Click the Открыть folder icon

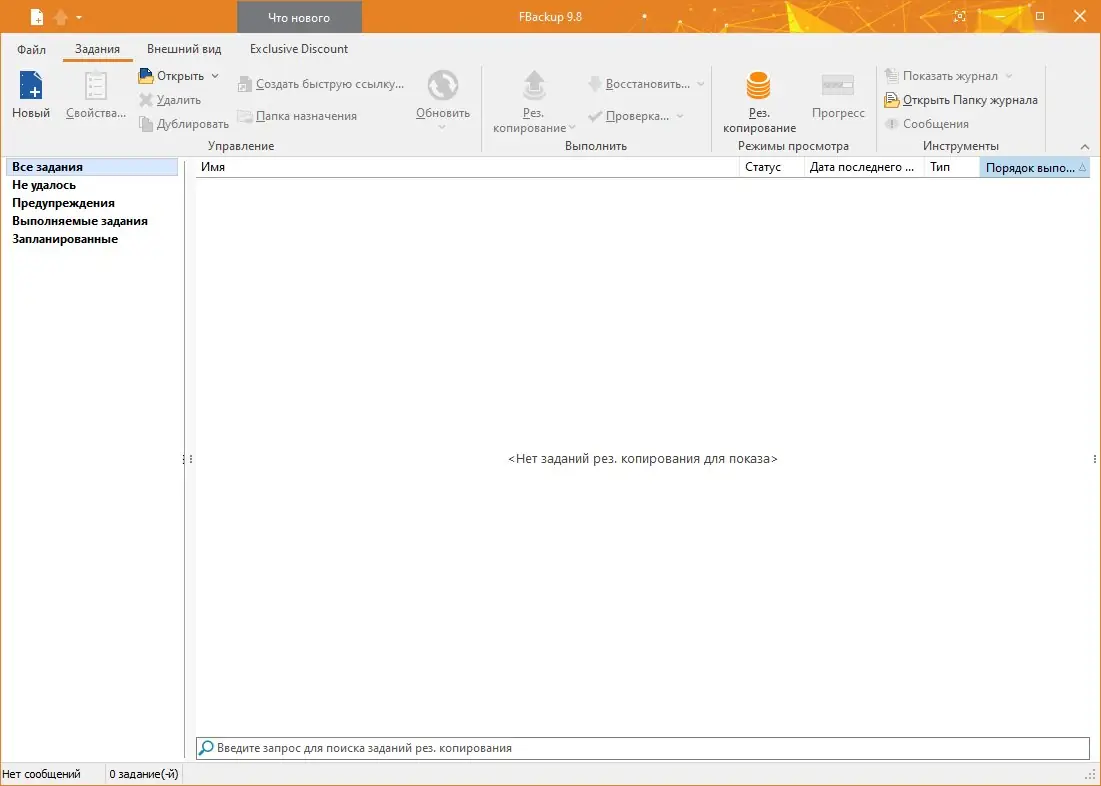(145, 76)
